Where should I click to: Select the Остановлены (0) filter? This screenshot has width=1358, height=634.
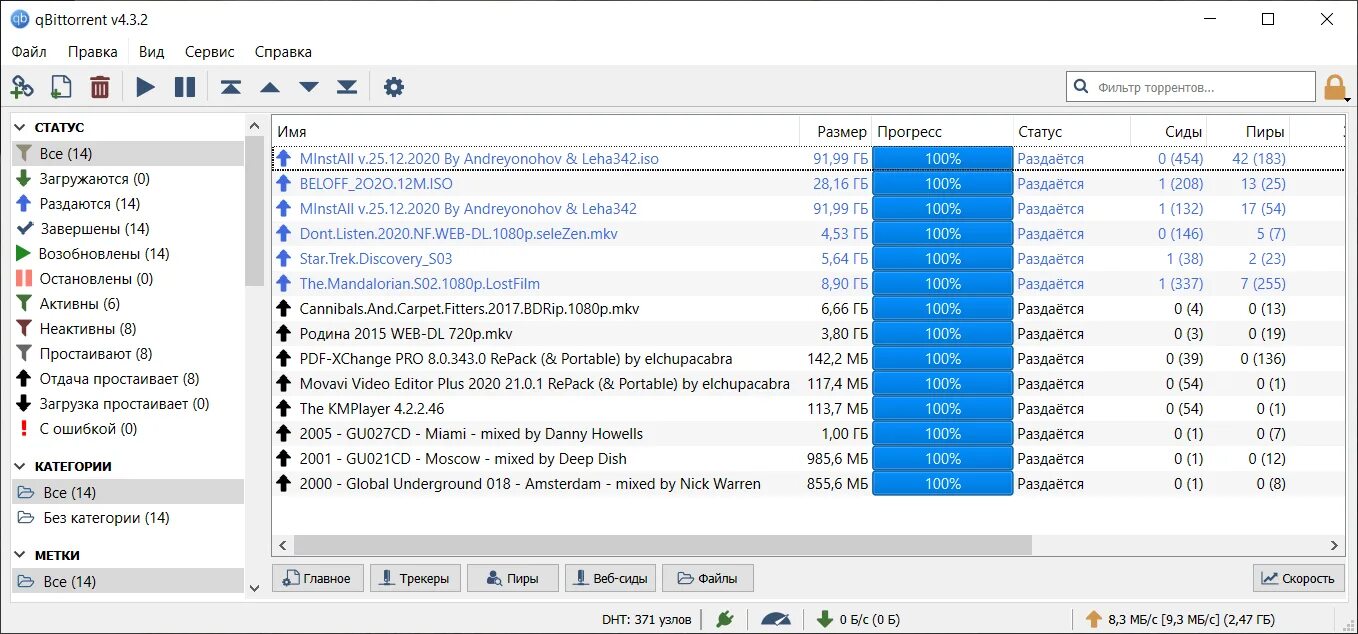coord(127,279)
